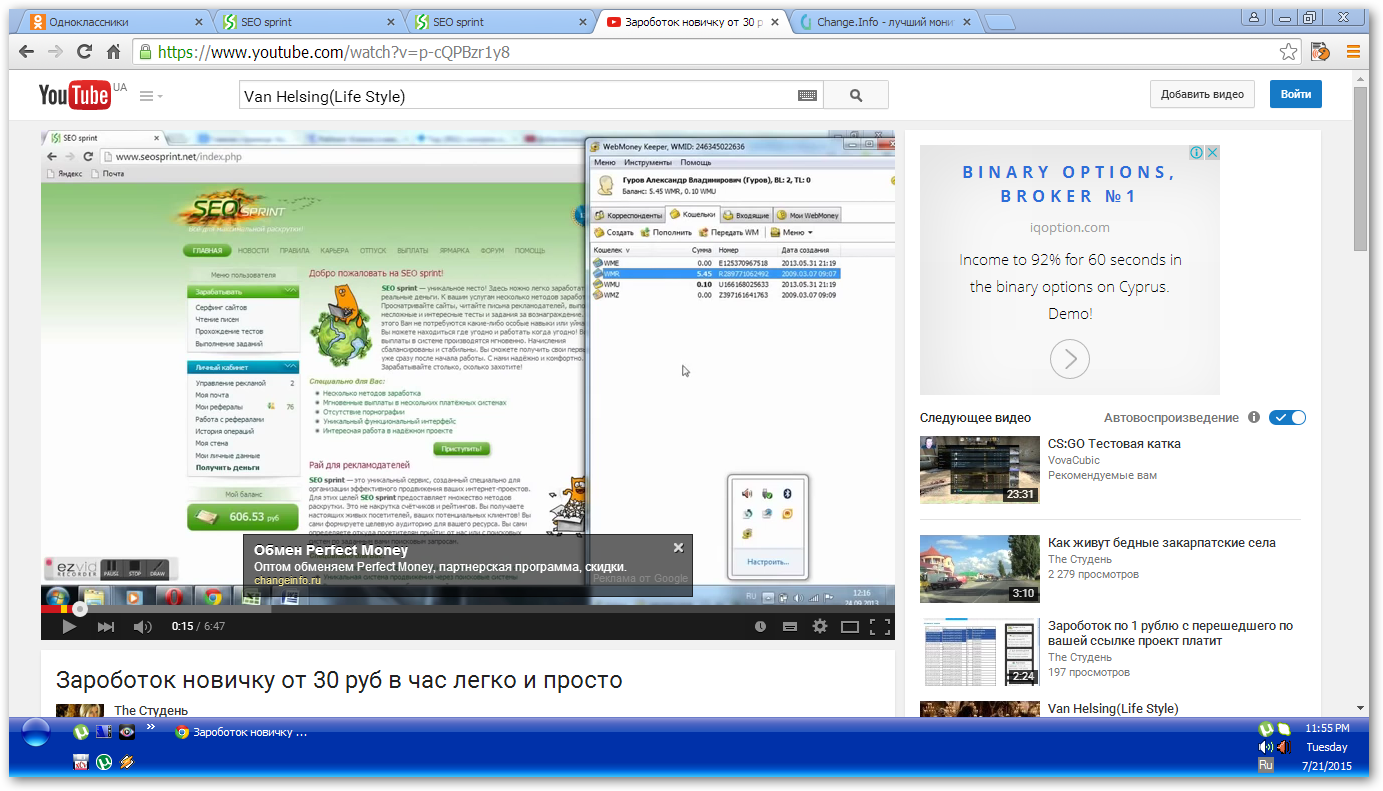Skip to the next video

click(106, 626)
